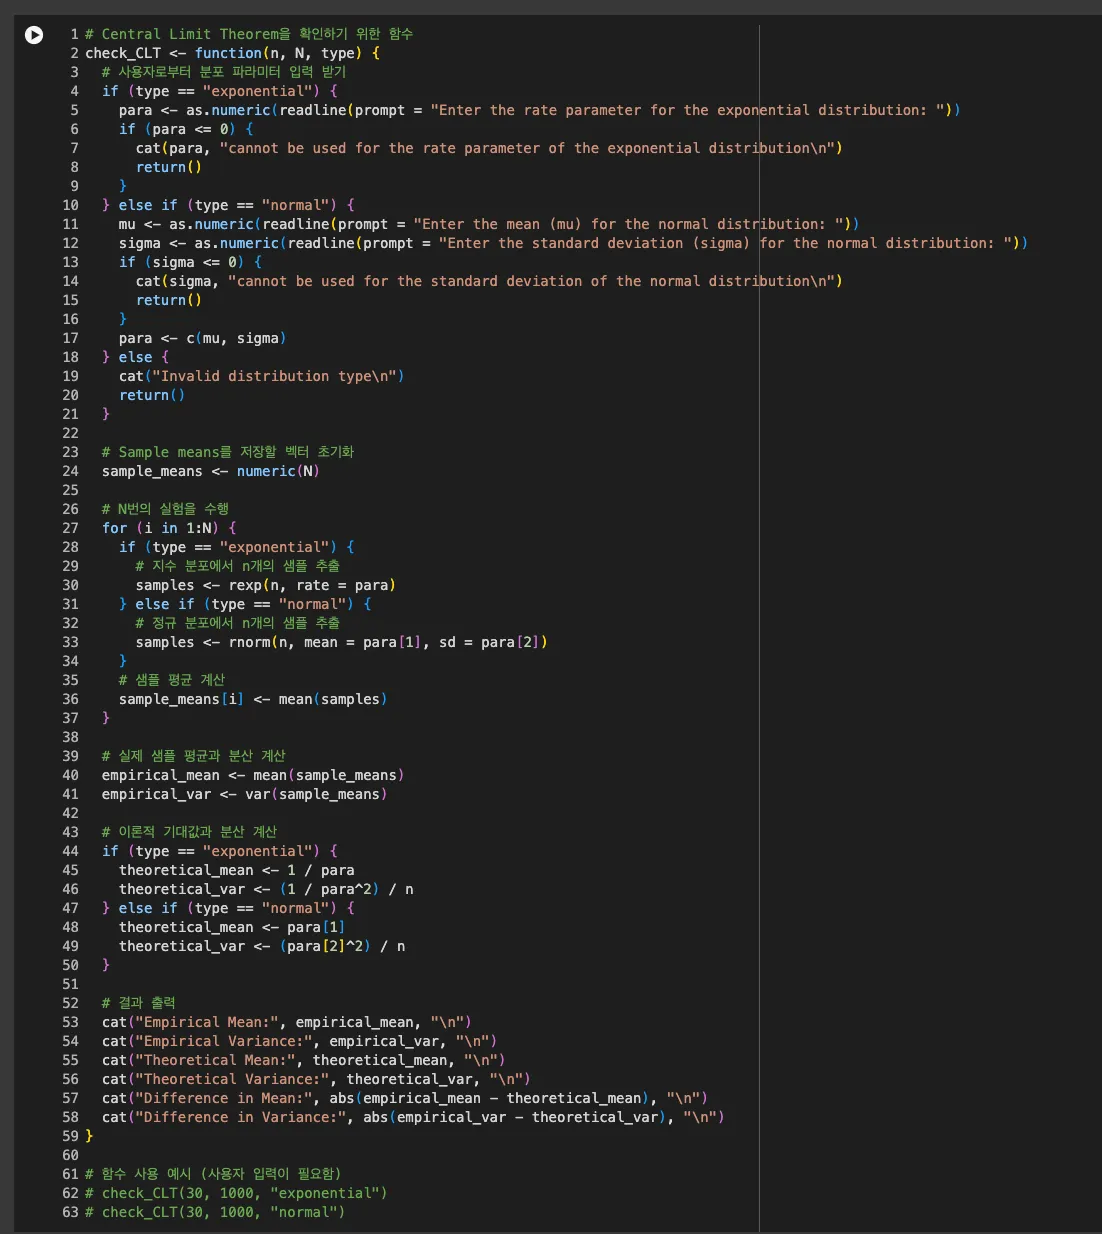Click the closing yellow brace on line 59

pyautogui.click(x=89, y=1136)
